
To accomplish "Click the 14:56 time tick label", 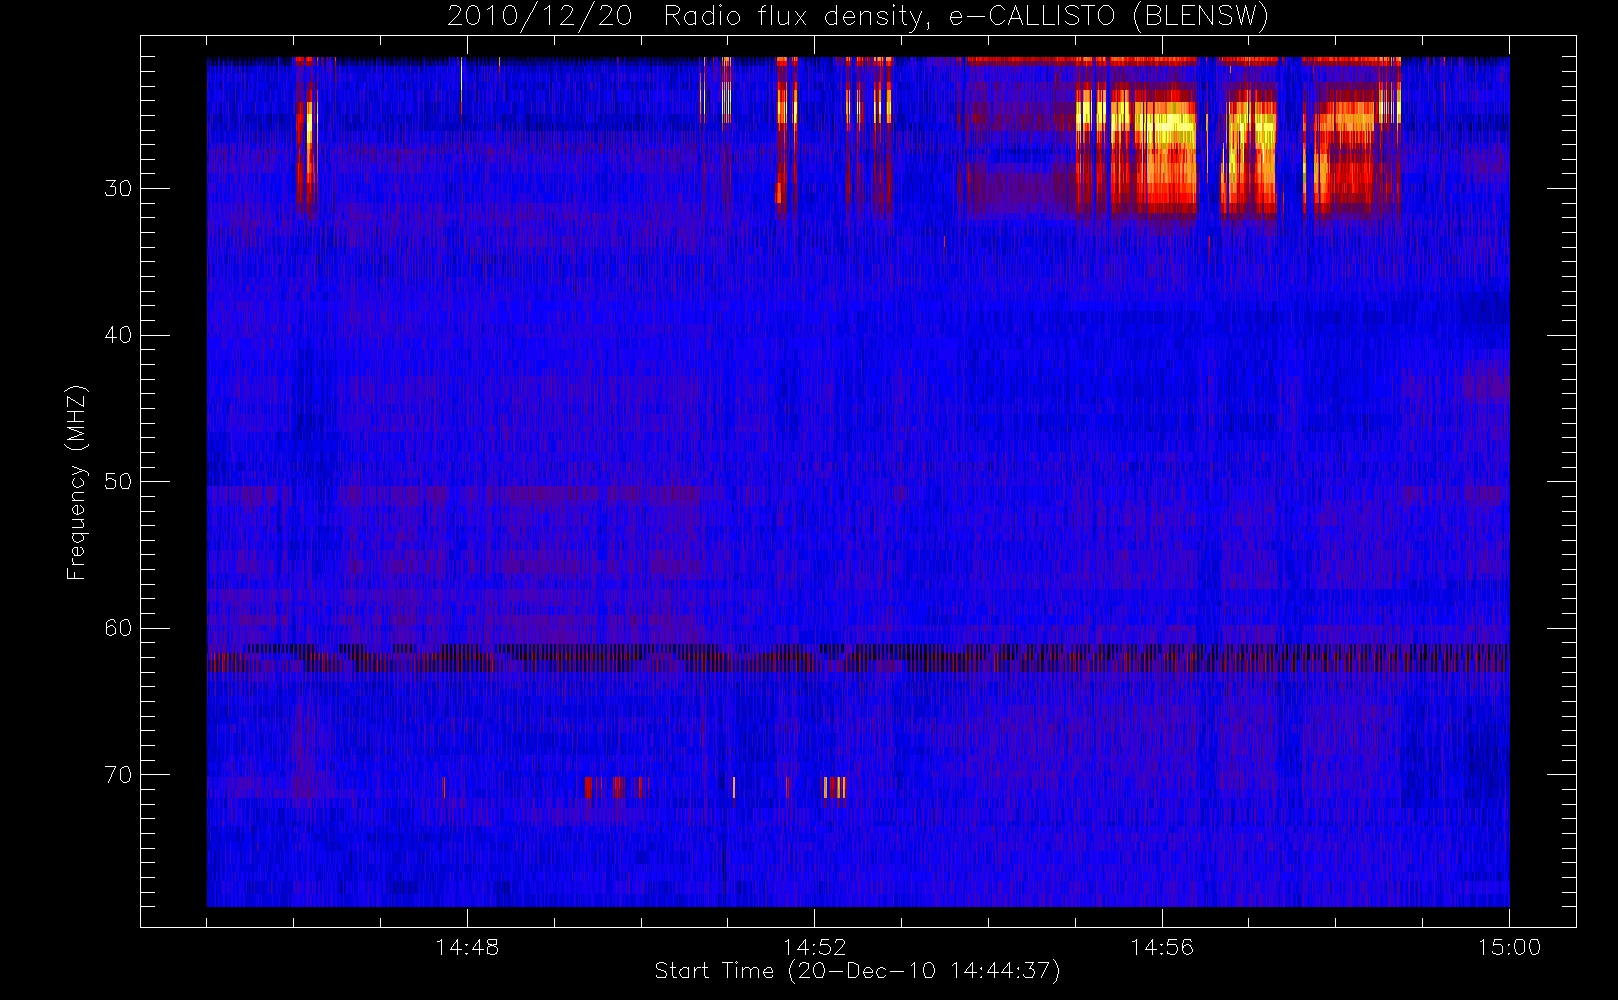I will 1162,947.
